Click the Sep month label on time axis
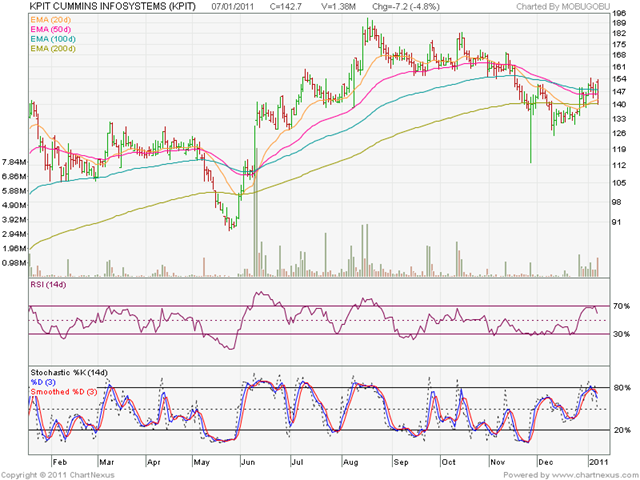Screen dimensions: 640x480 [x=401, y=462]
